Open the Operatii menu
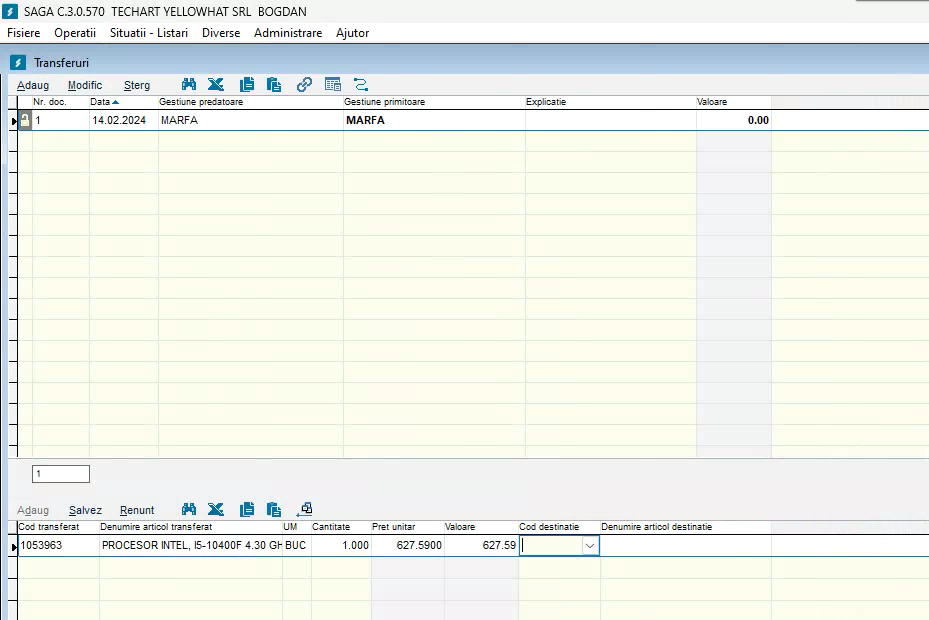Screen dimensions: 929x620 pos(75,33)
